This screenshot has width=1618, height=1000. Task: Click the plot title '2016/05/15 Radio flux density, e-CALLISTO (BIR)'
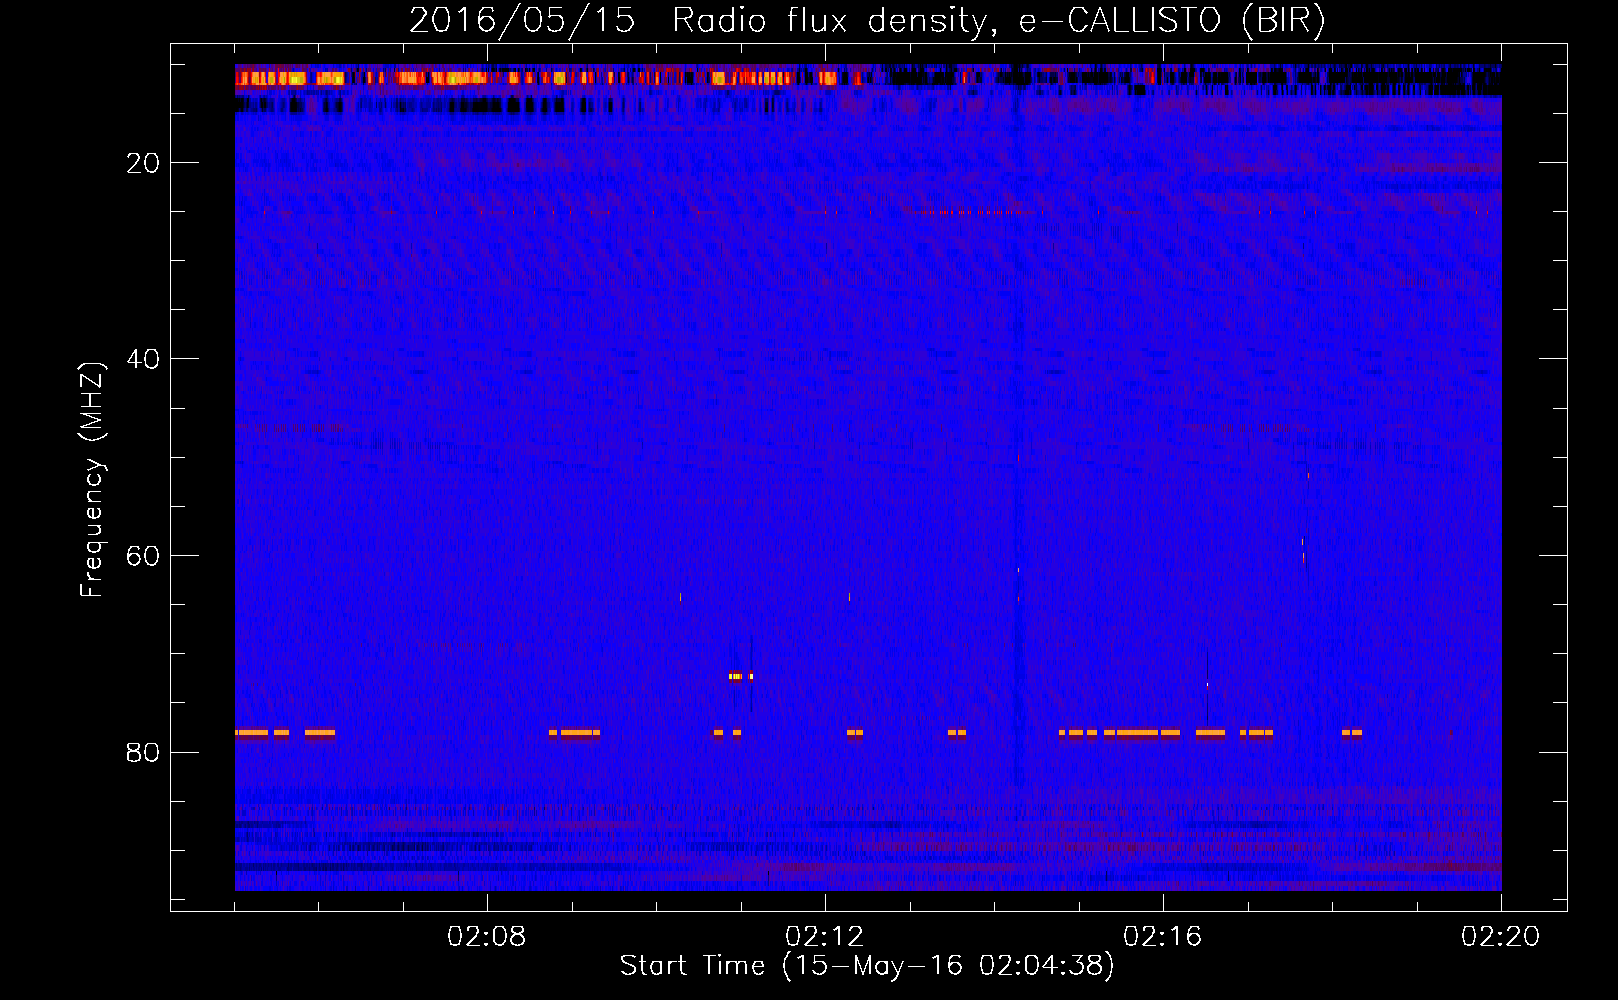[x=867, y=20]
